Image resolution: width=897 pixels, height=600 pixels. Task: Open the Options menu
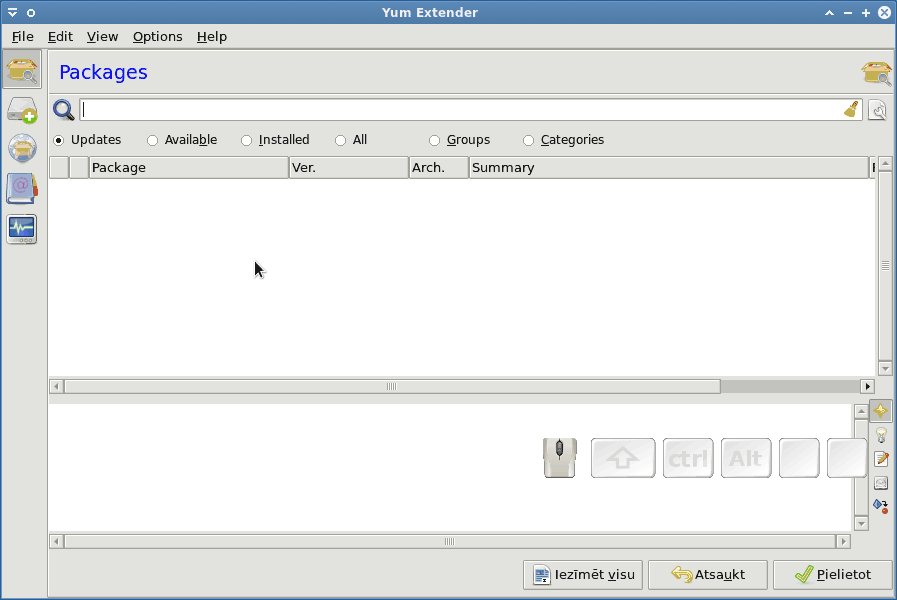pyautogui.click(x=158, y=37)
